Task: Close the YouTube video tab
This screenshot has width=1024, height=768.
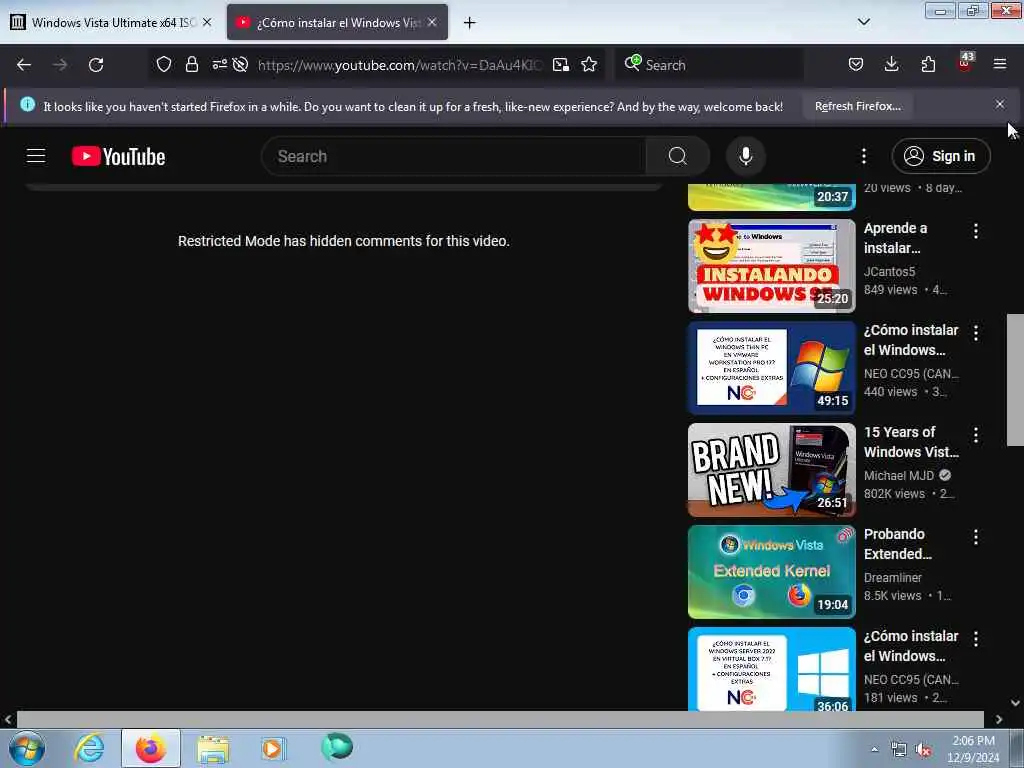Action: (432, 22)
